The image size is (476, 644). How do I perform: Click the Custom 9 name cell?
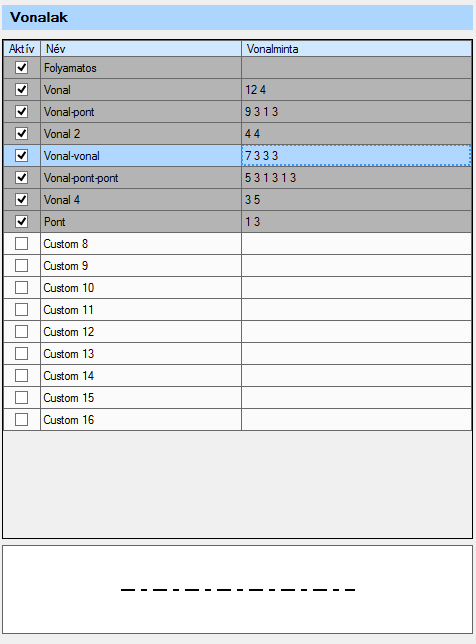(x=141, y=266)
